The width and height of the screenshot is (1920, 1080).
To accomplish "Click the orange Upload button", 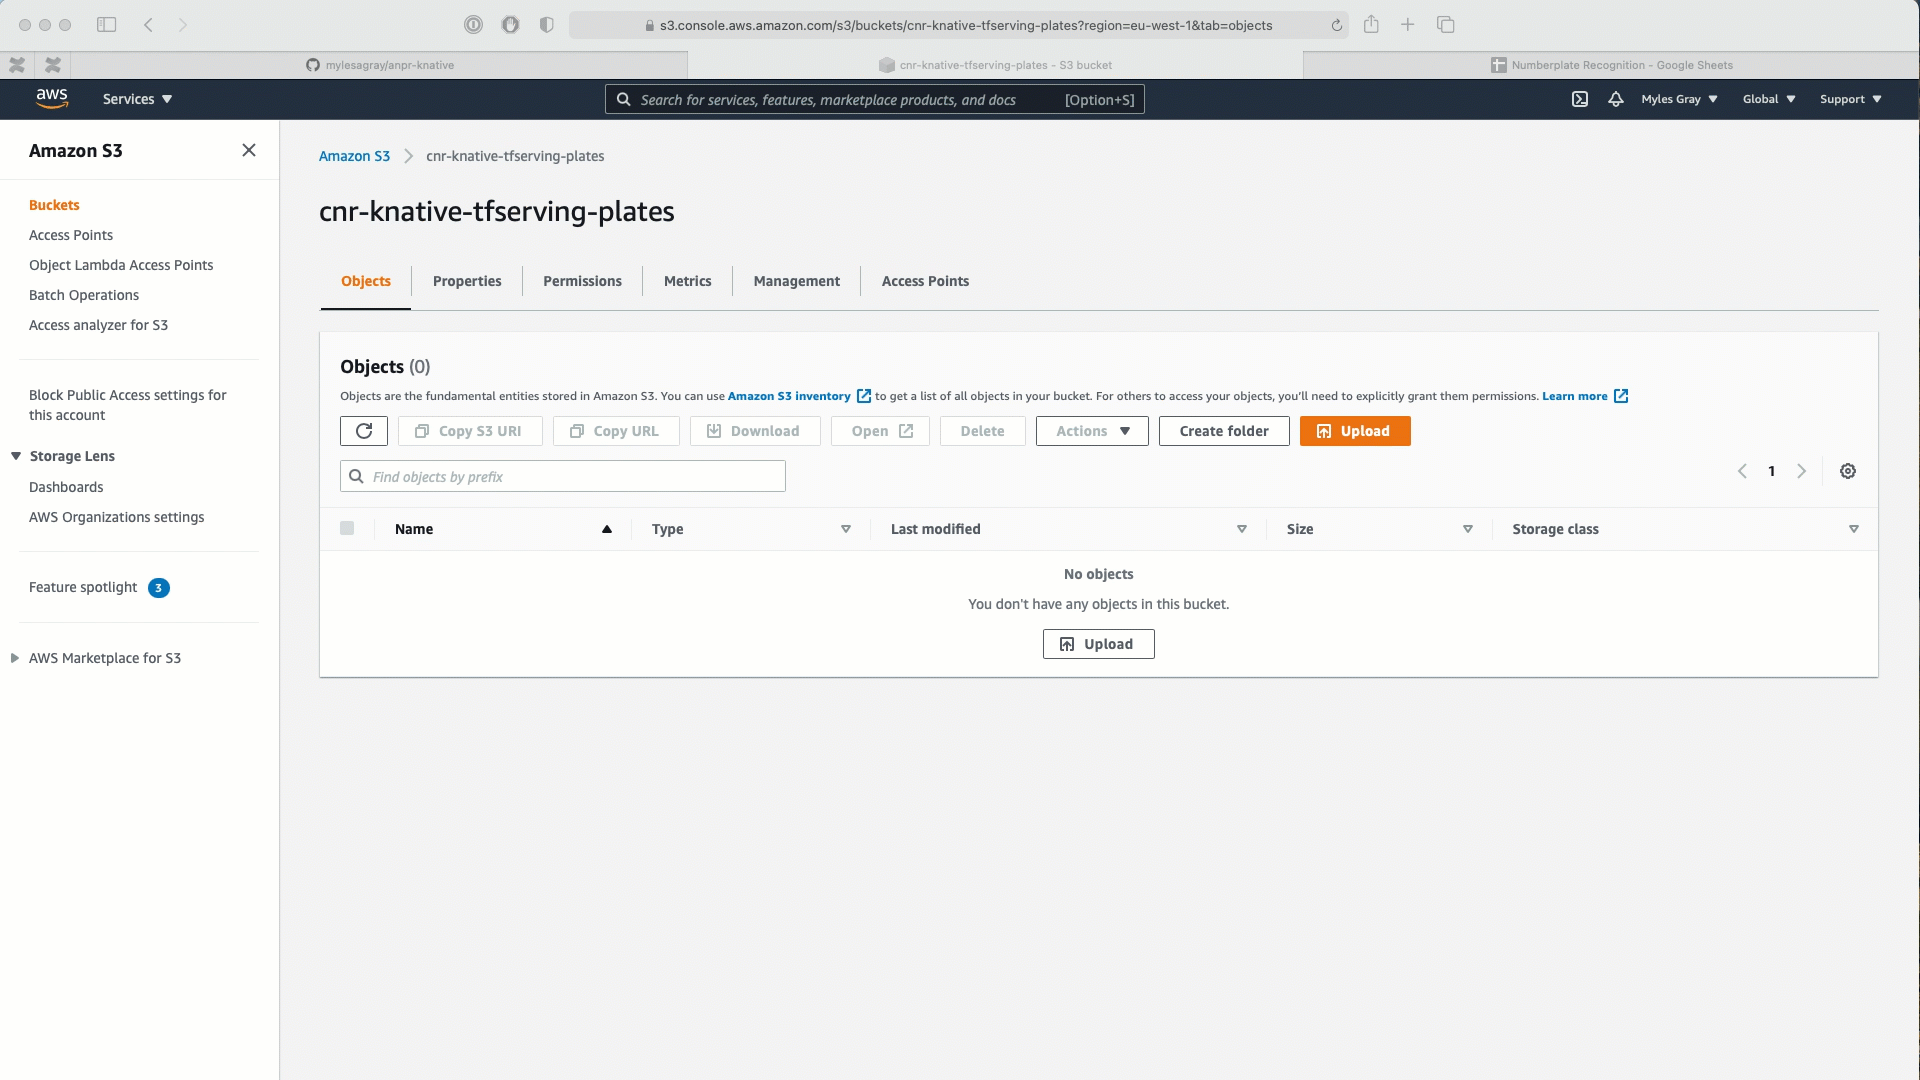I will tap(1355, 431).
